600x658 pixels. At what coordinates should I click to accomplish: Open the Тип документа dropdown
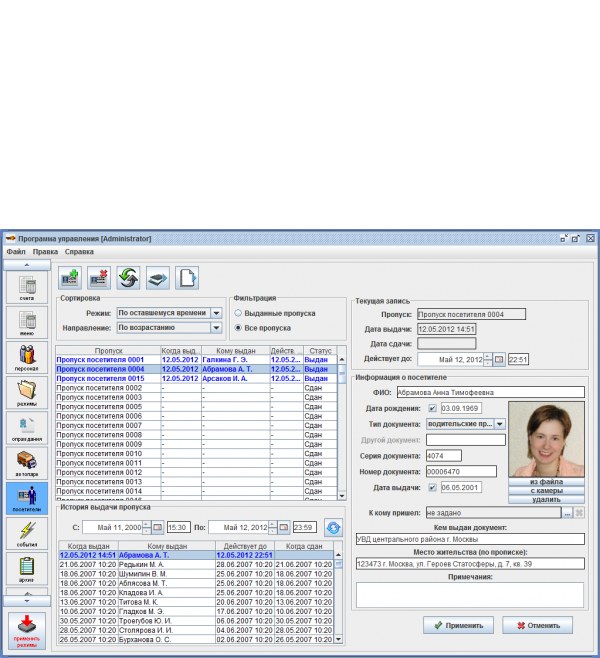(x=500, y=424)
